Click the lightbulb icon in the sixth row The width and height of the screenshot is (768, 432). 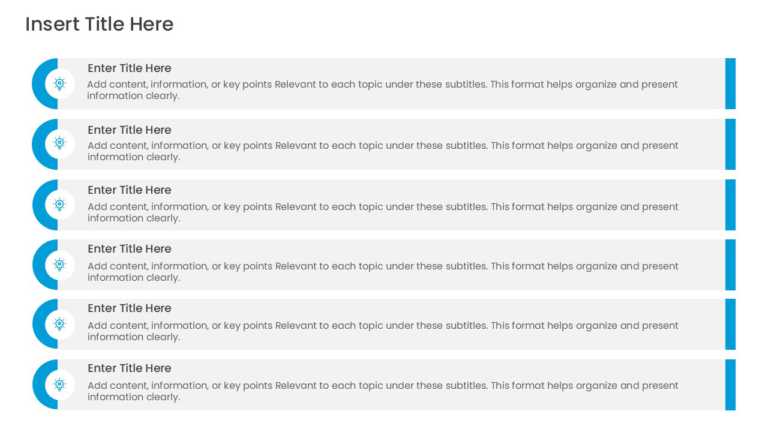59,384
